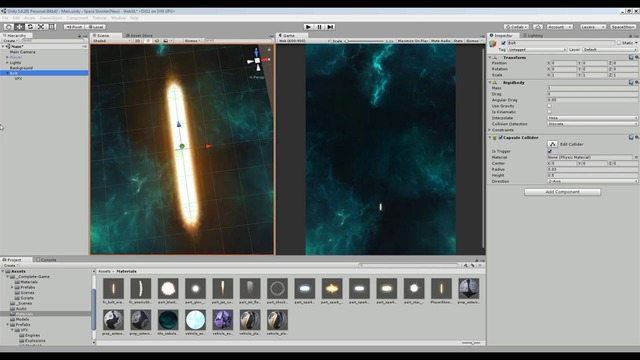Open the Window menu
Image resolution: width=640 pixels, height=360 pixels.
point(118,18)
